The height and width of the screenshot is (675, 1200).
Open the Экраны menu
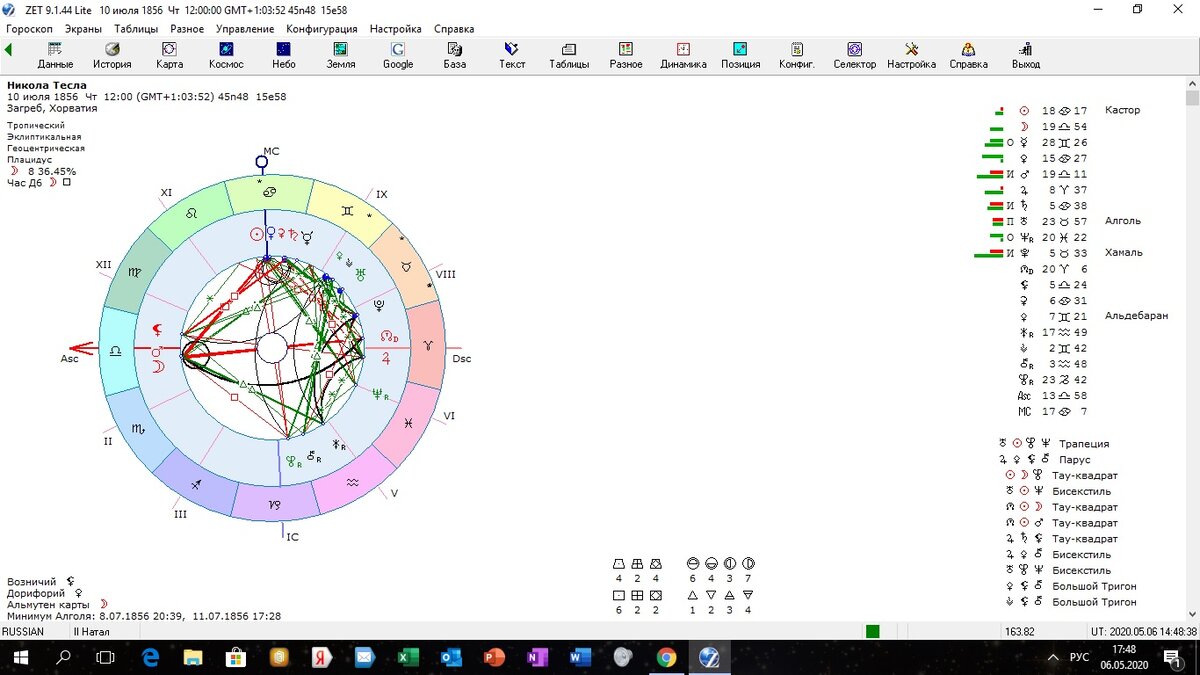point(83,29)
